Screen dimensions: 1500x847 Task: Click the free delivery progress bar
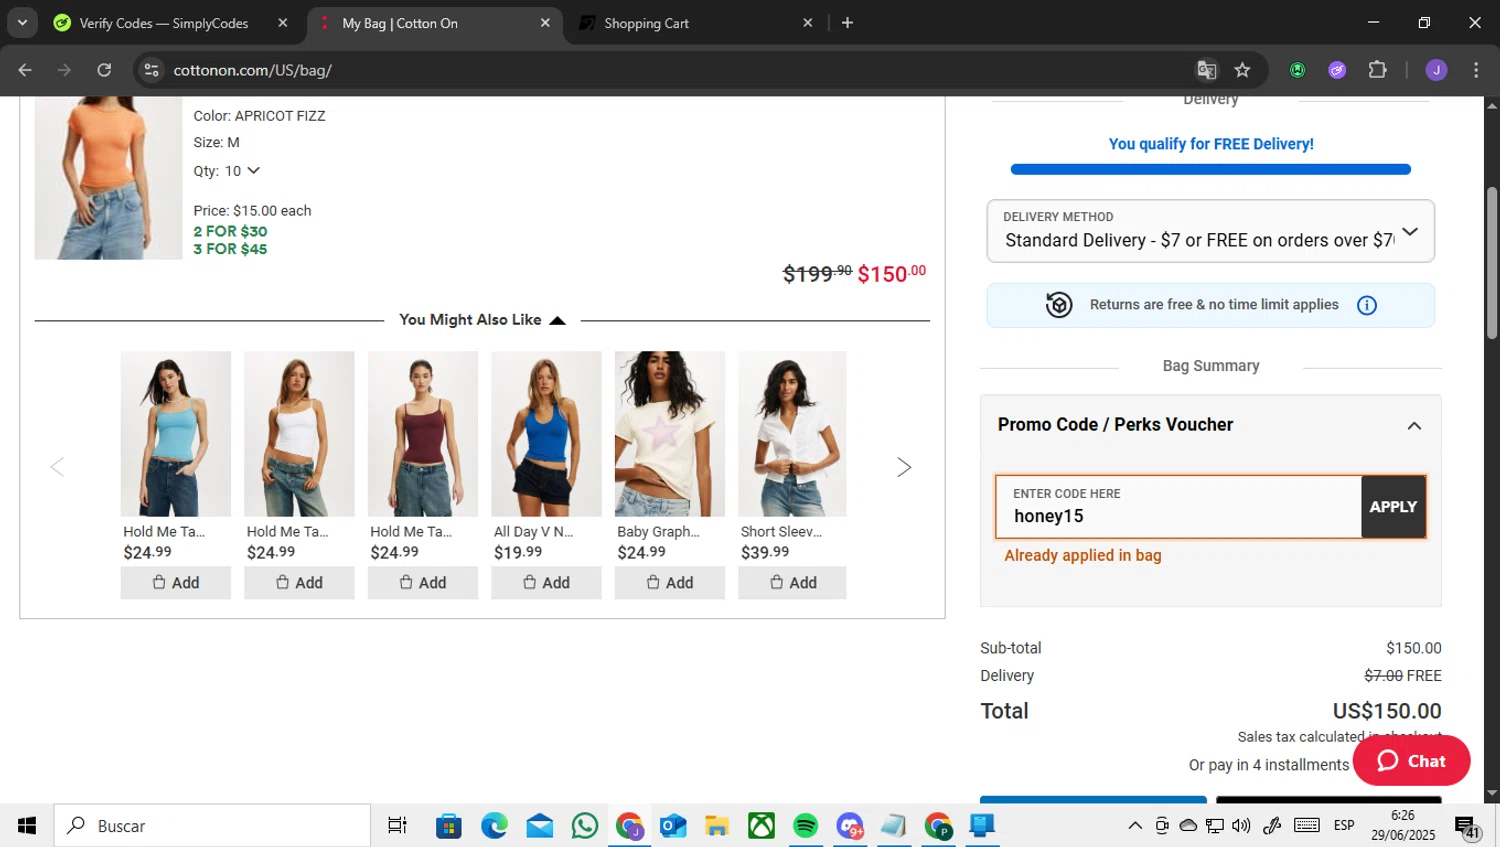(1210, 169)
